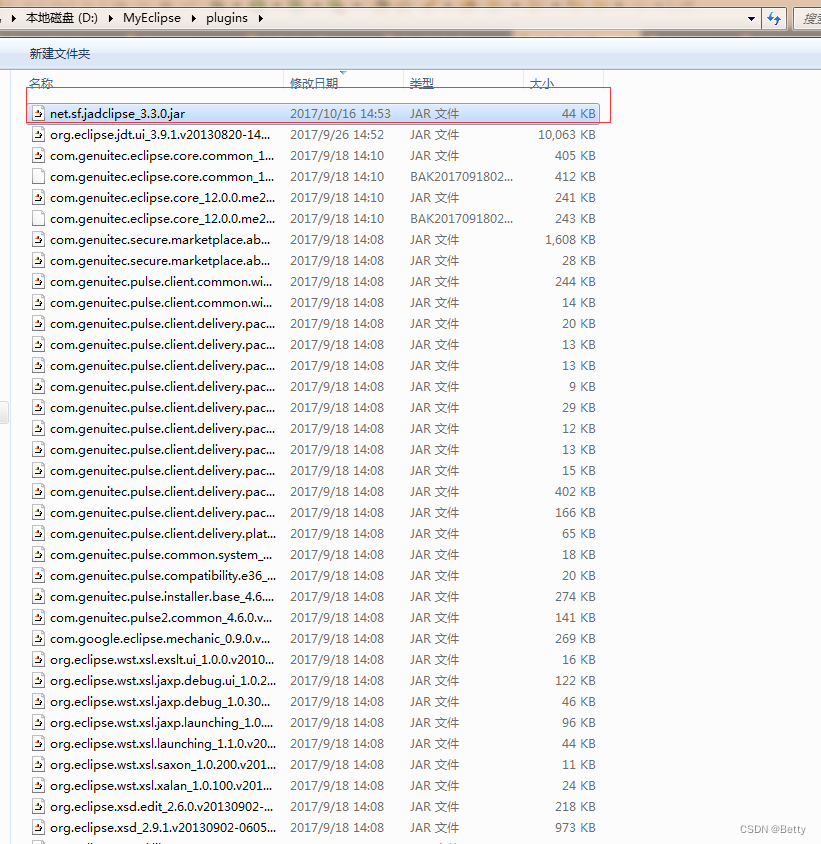This screenshot has height=844, width=821.
Task: Click the 本地磁盘 (D:) breadcrumb segment
Action: coord(62,18)
